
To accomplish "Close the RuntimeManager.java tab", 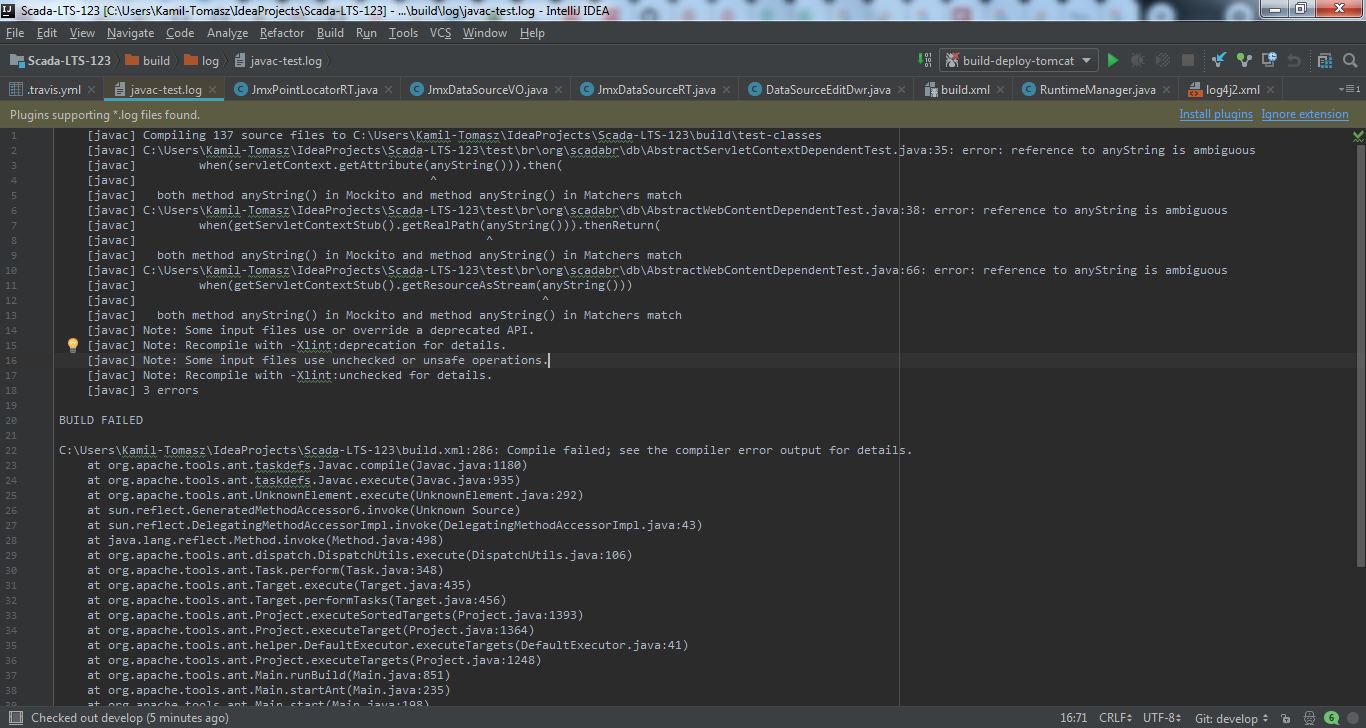I will [x=1167, y=89].
